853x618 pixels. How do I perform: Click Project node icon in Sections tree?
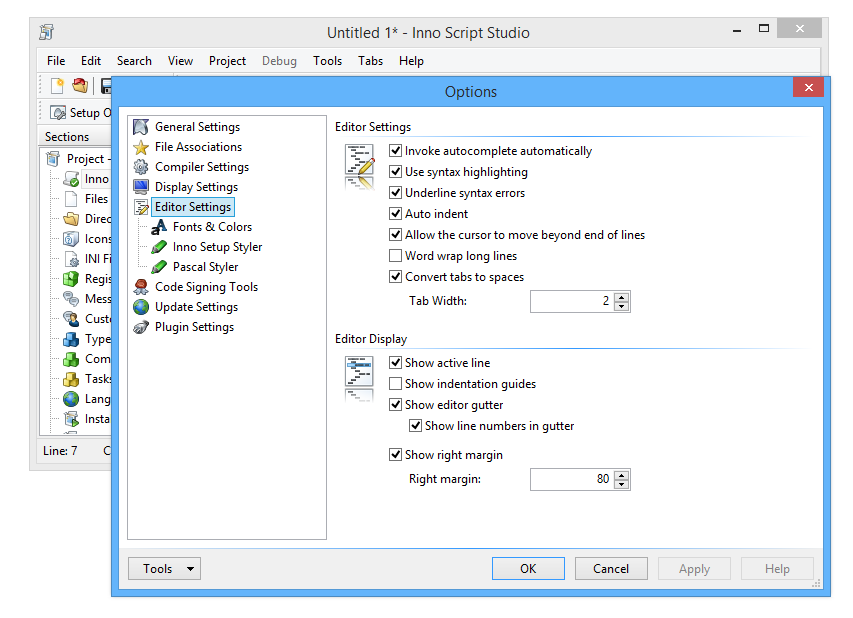(x=53, y=159)
